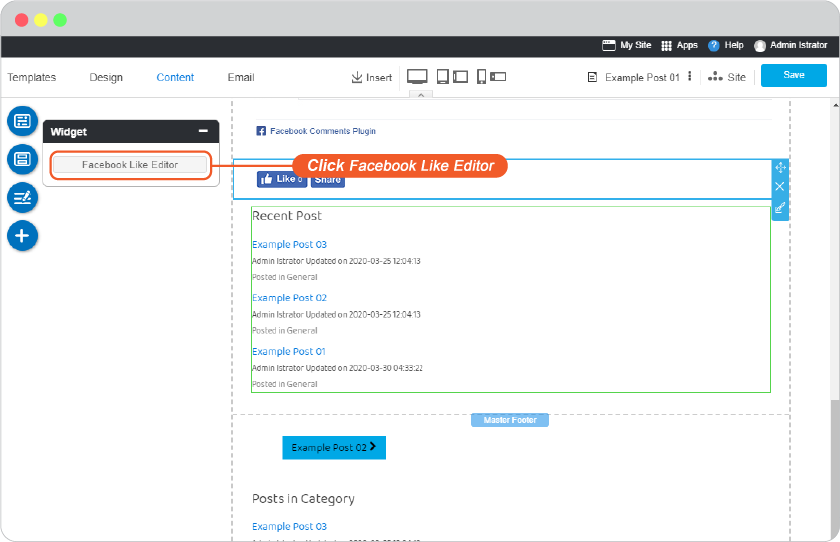Viewport: 840px width, 542px height.
Task: Select the Master Footer label
Action: [x=509, y=420]
